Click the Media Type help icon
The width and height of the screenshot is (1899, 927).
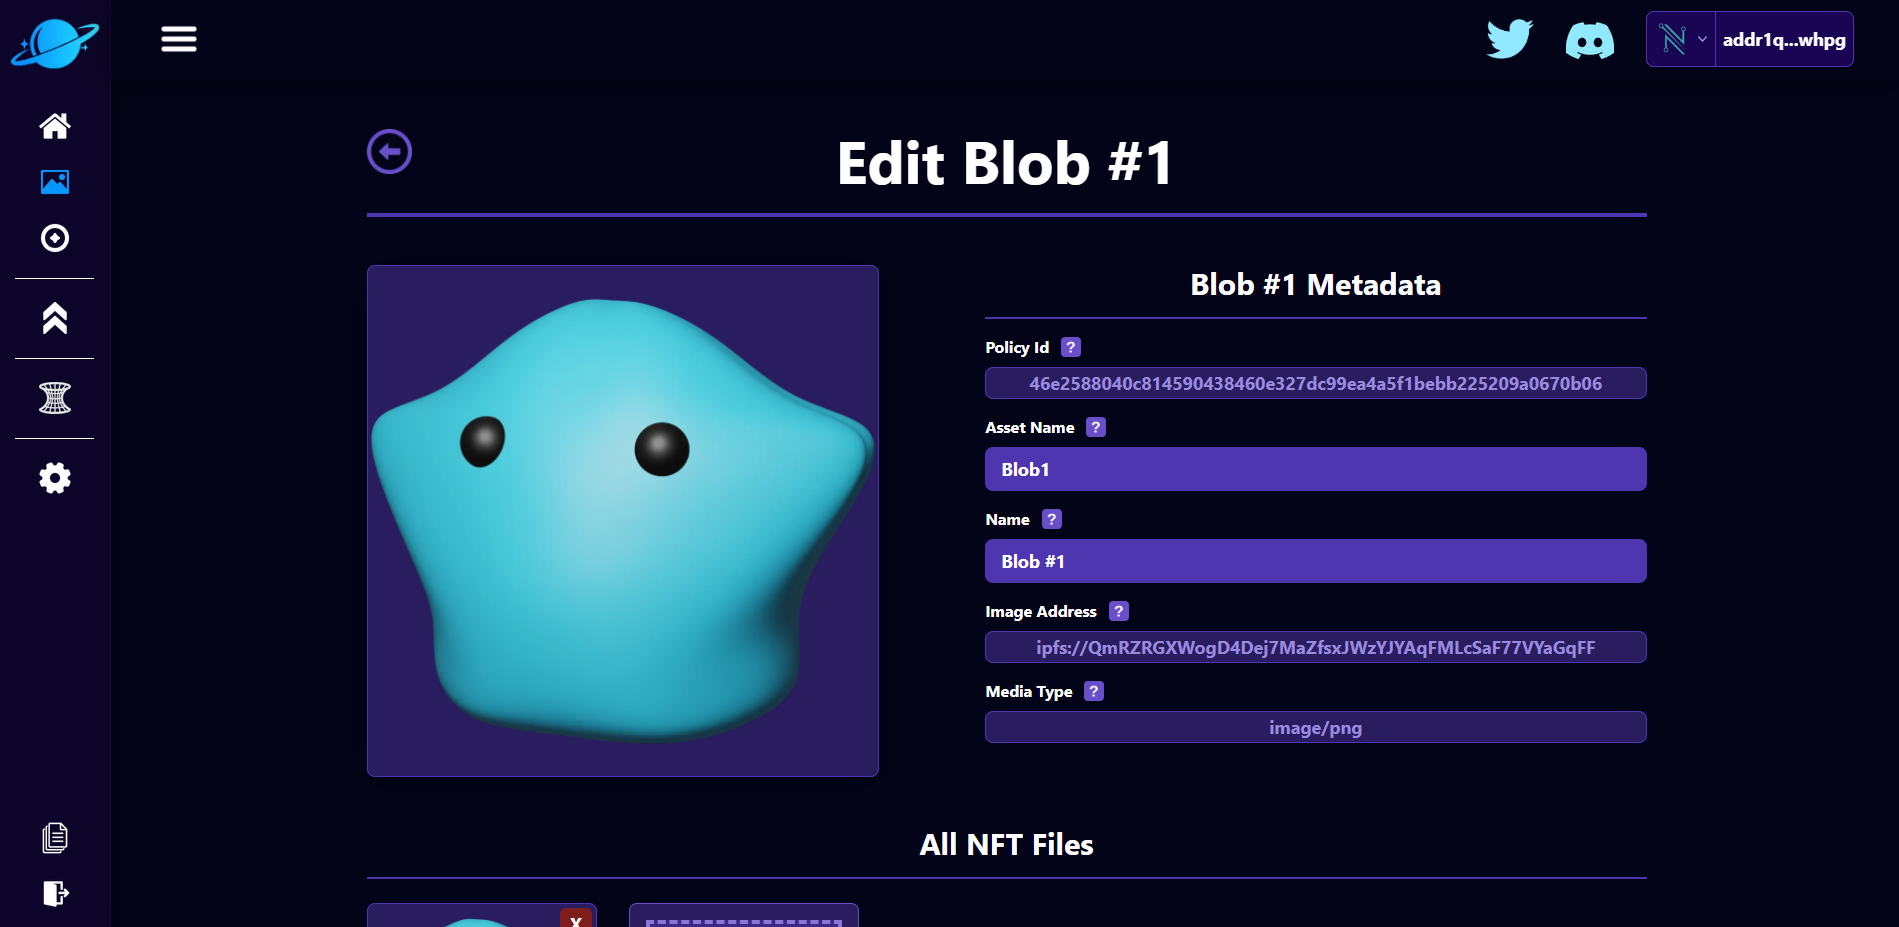coord(1094,691)
